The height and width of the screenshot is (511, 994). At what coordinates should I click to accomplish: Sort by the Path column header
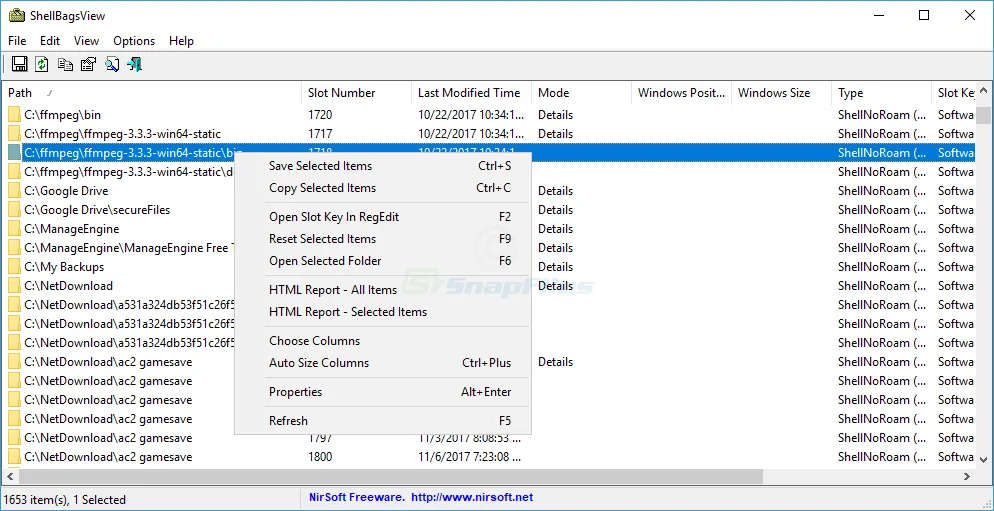pos(152,93)
